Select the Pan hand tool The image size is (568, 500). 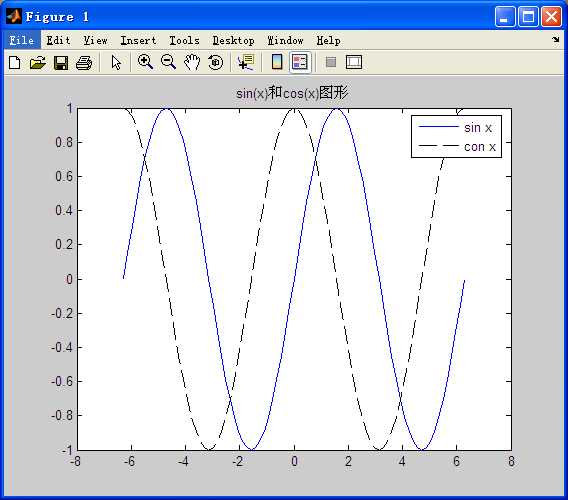click(x=192, y=62)
